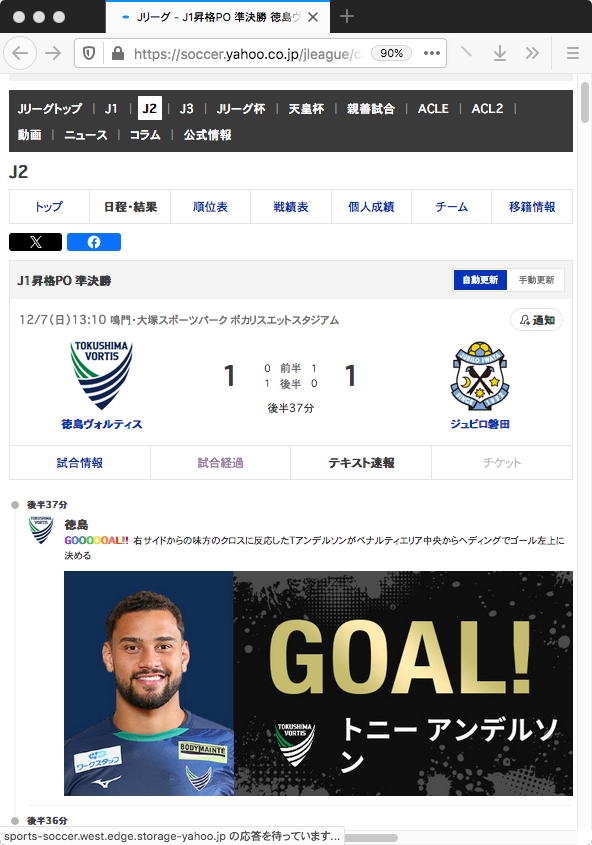Open the Jubilo Iwata team crest
Viewport: 592px width, 845px height.
tap(480, 376)
